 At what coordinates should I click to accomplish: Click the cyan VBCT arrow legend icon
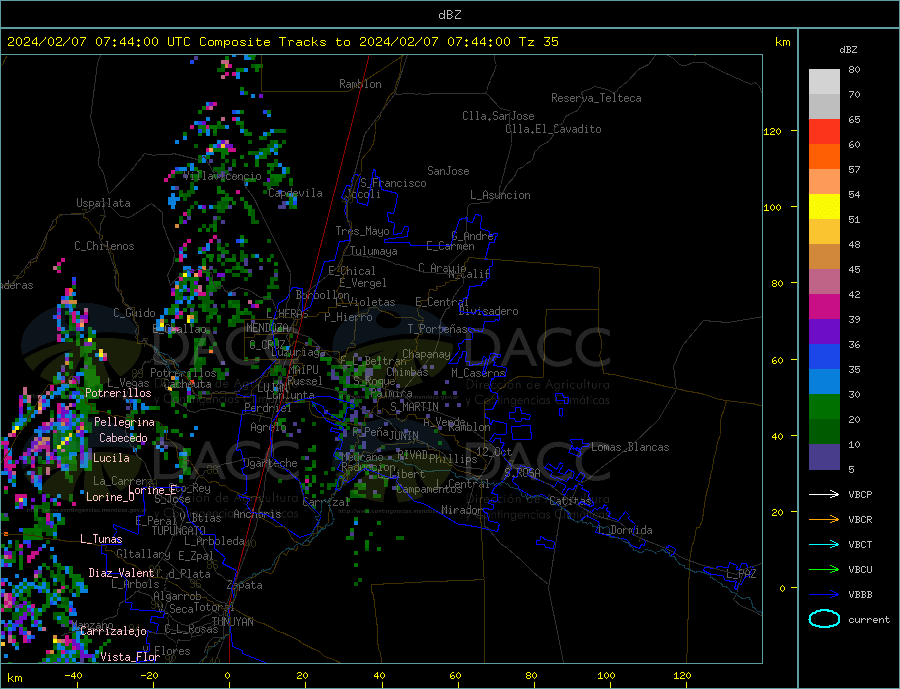coord(824,544)
